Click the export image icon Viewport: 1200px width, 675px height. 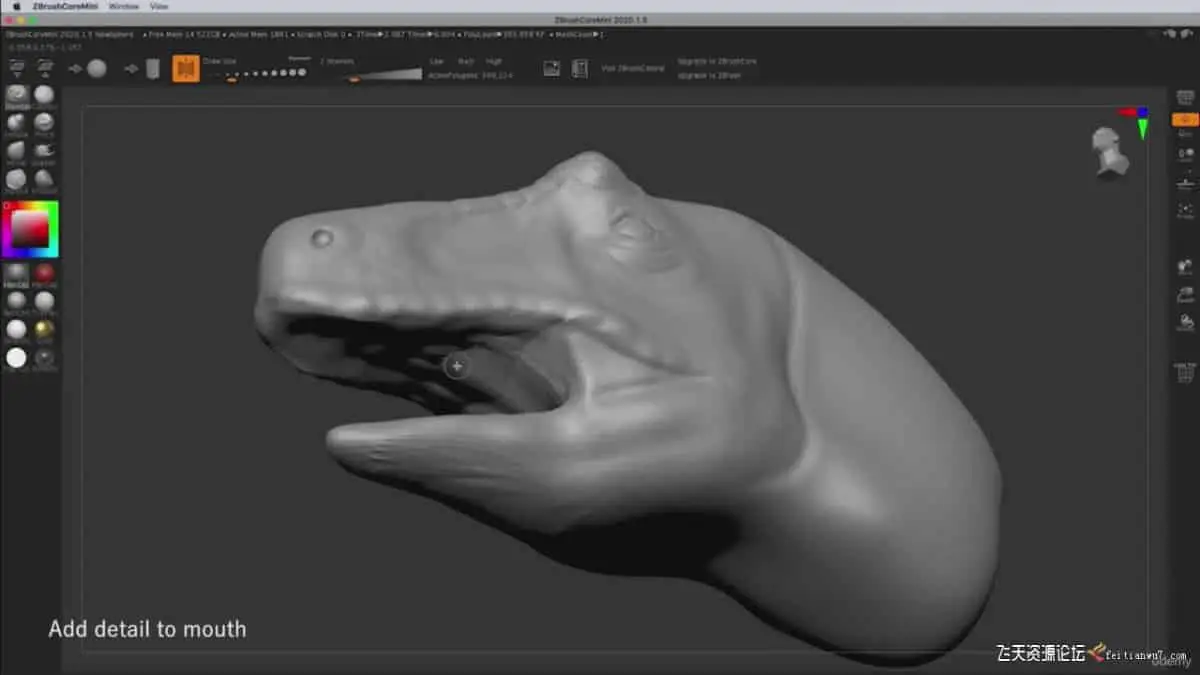551,68
